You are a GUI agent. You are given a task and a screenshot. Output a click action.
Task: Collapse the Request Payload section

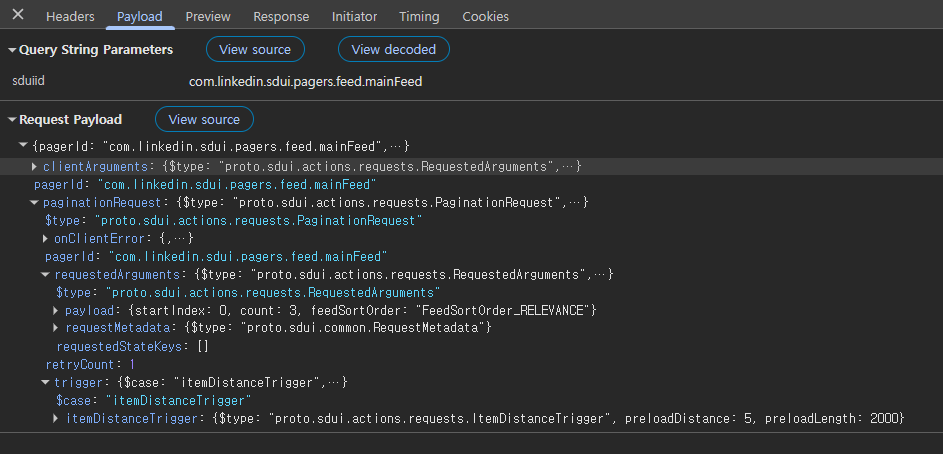(12, 120)
